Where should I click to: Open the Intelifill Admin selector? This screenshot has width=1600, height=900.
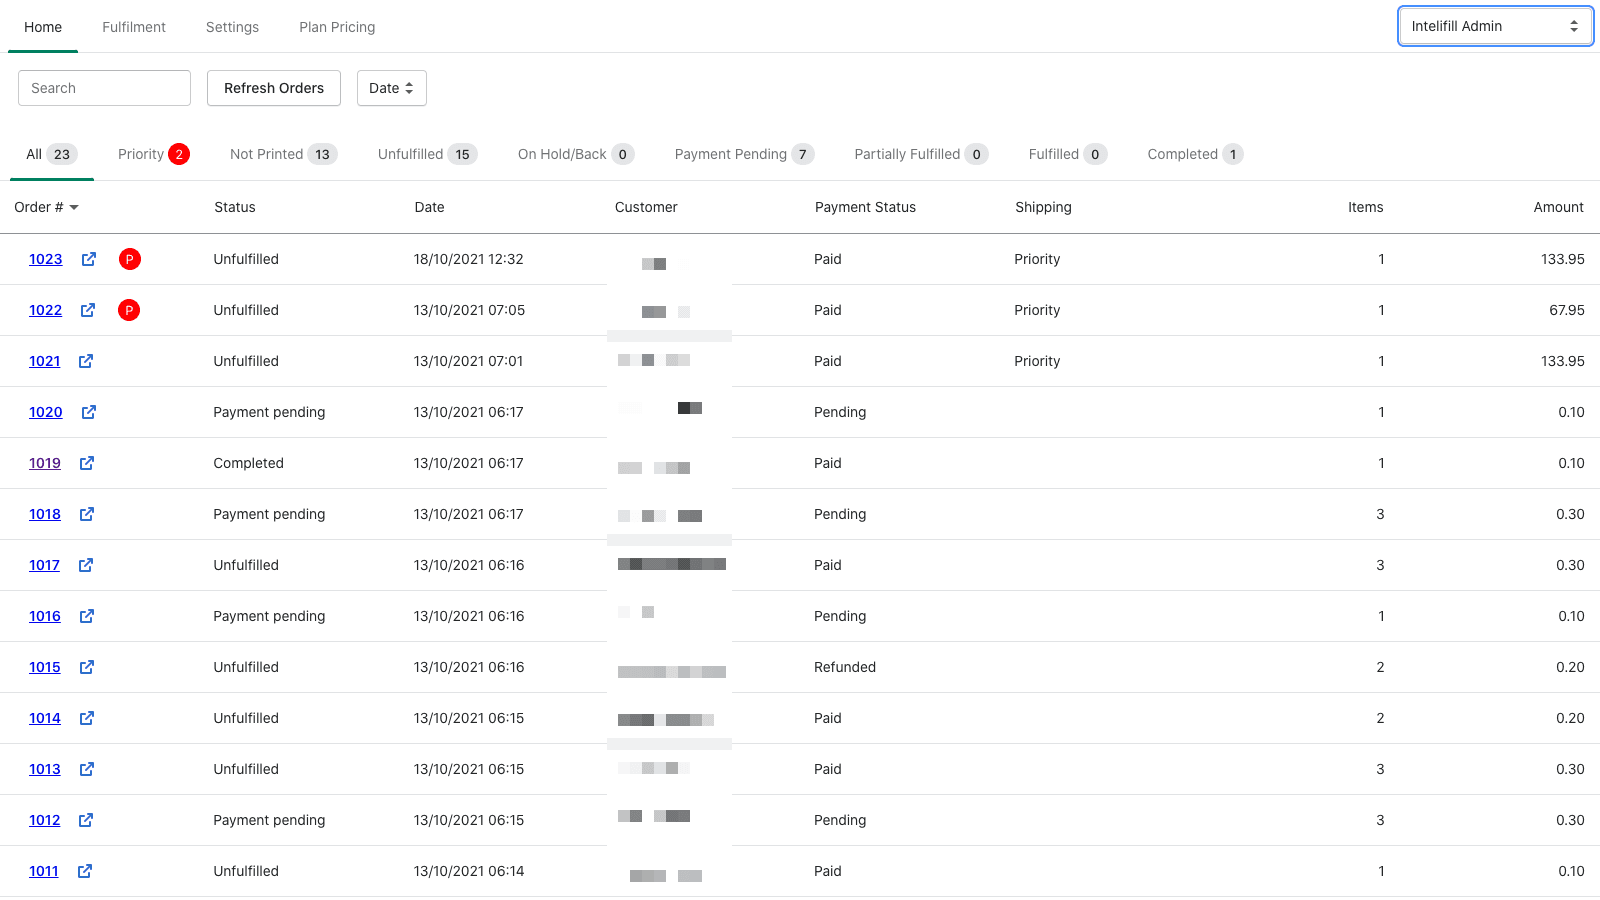click(x=1494, y=26)
